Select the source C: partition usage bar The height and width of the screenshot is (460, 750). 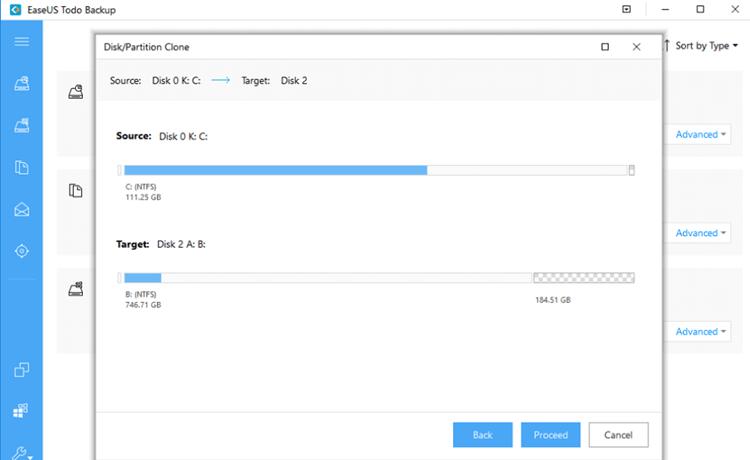pyautogui.click(x=375, y=170)
